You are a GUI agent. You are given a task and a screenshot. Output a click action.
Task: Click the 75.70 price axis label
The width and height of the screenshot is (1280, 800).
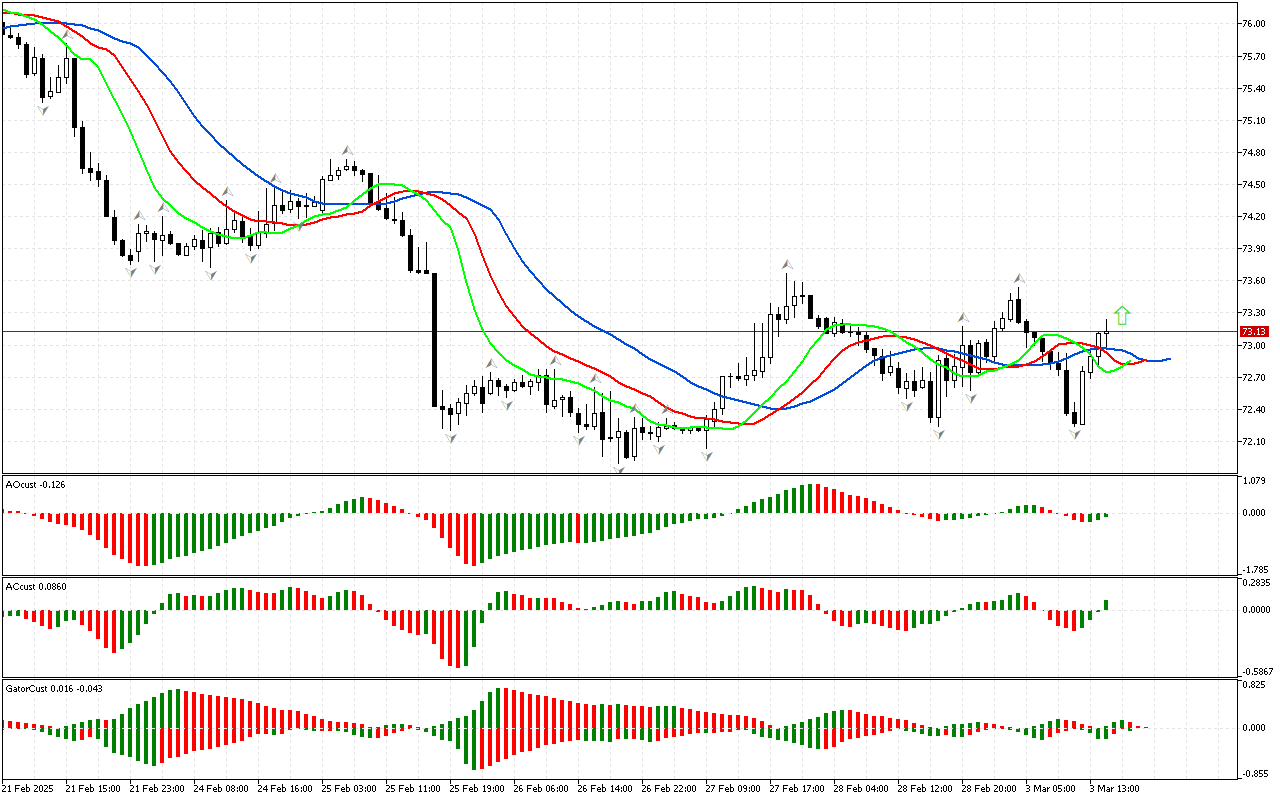pos(1253,57)
